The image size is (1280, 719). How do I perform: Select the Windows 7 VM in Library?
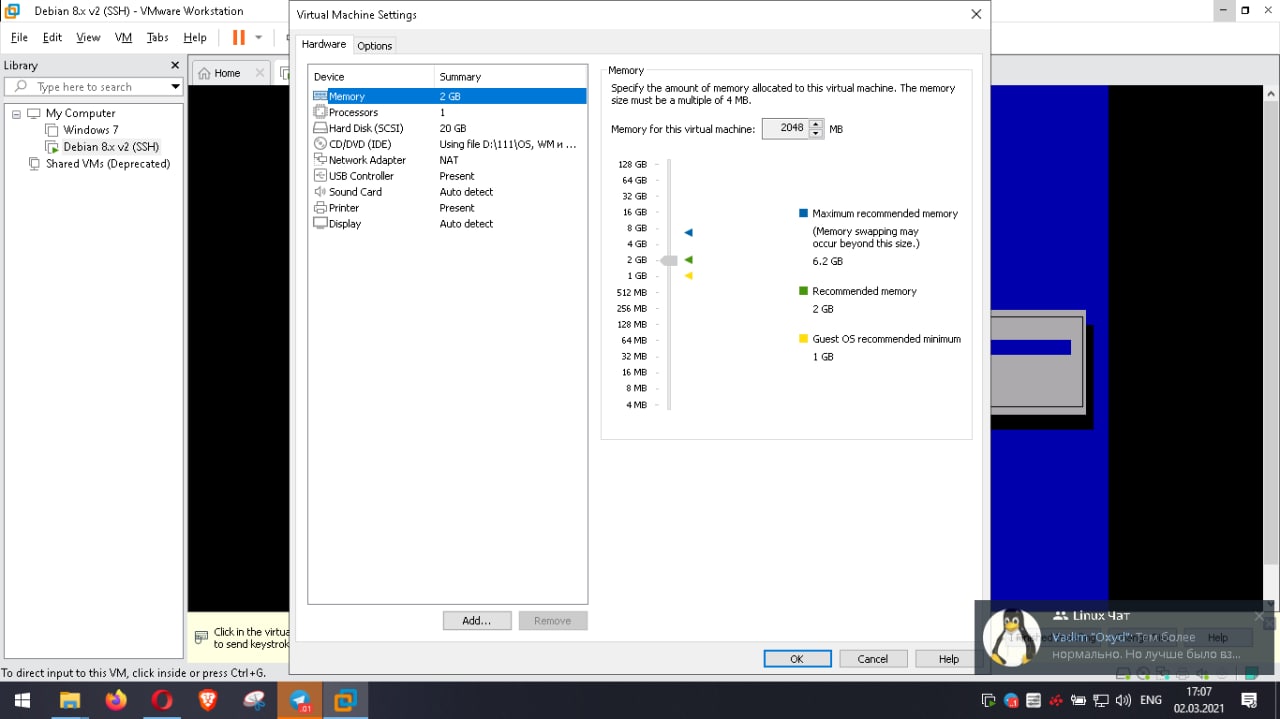click(90, 130)
